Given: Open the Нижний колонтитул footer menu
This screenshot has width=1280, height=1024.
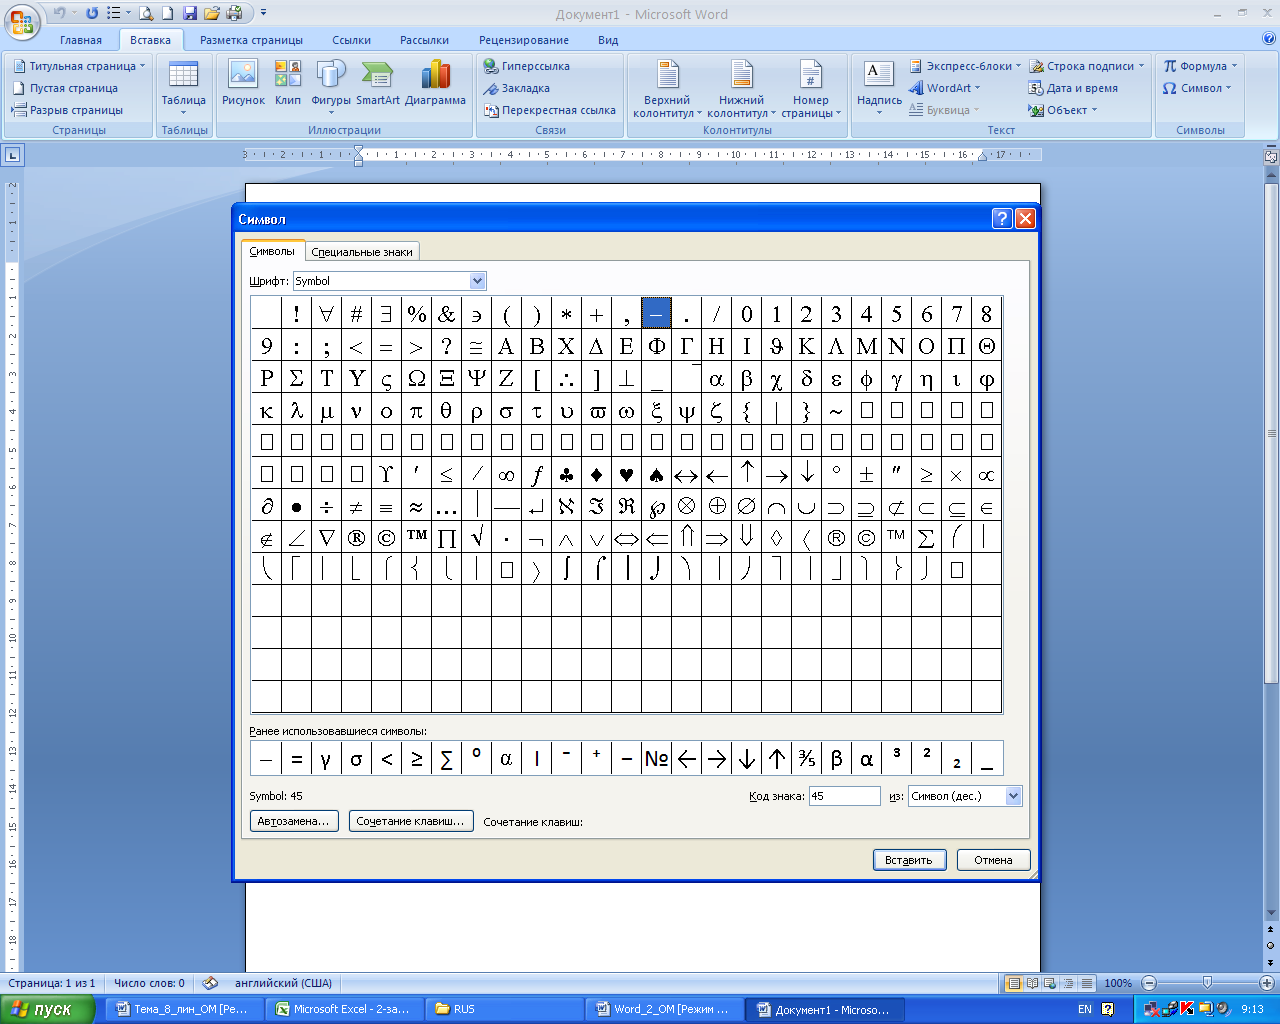Looking at the screenshot, I should coord(741,88).
